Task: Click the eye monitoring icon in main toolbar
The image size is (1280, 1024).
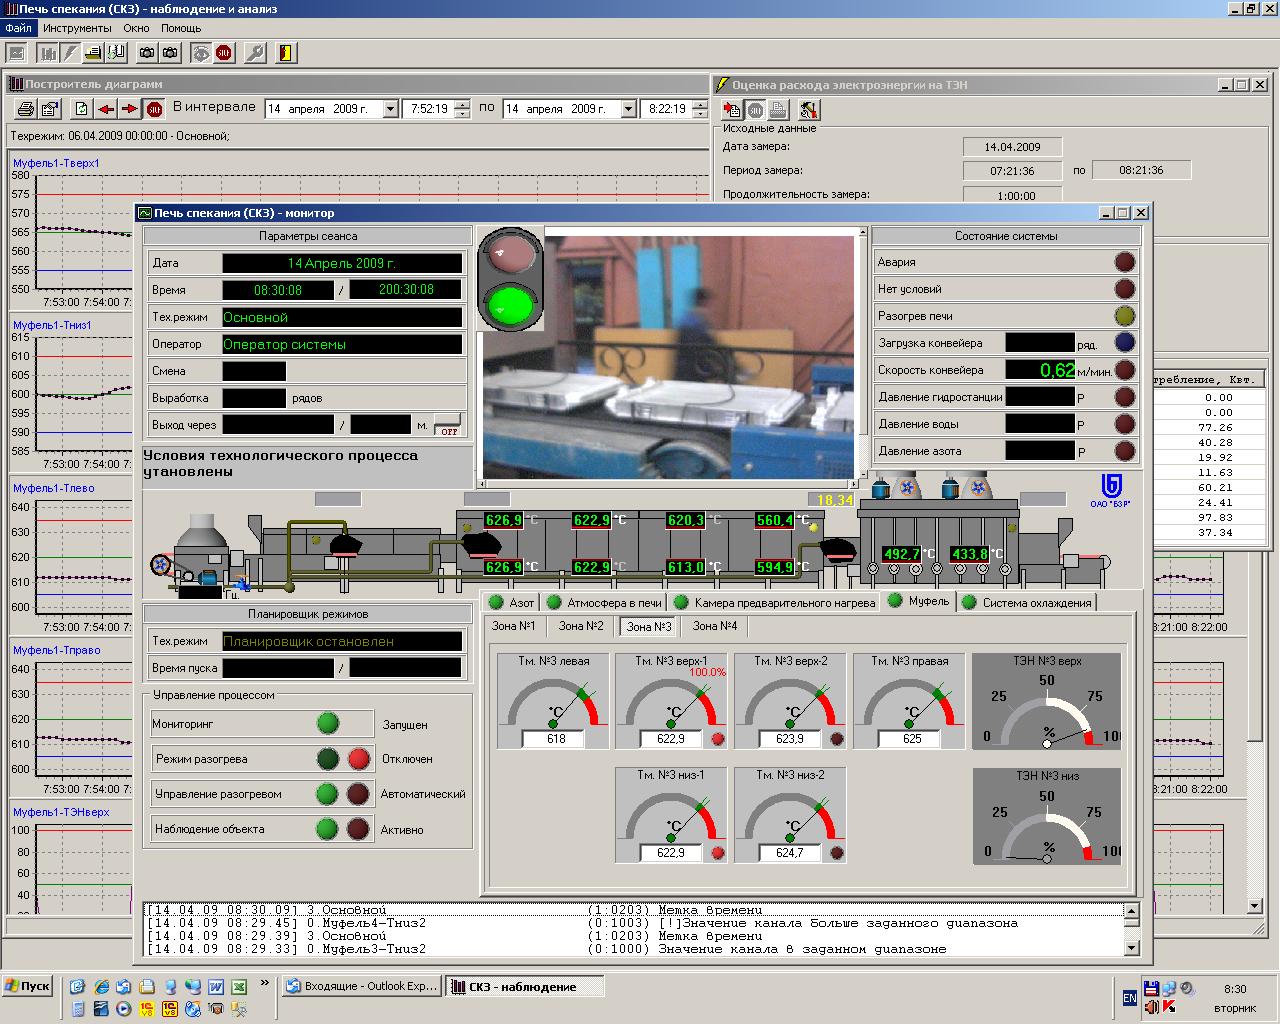Action: (x=201, y=53)
